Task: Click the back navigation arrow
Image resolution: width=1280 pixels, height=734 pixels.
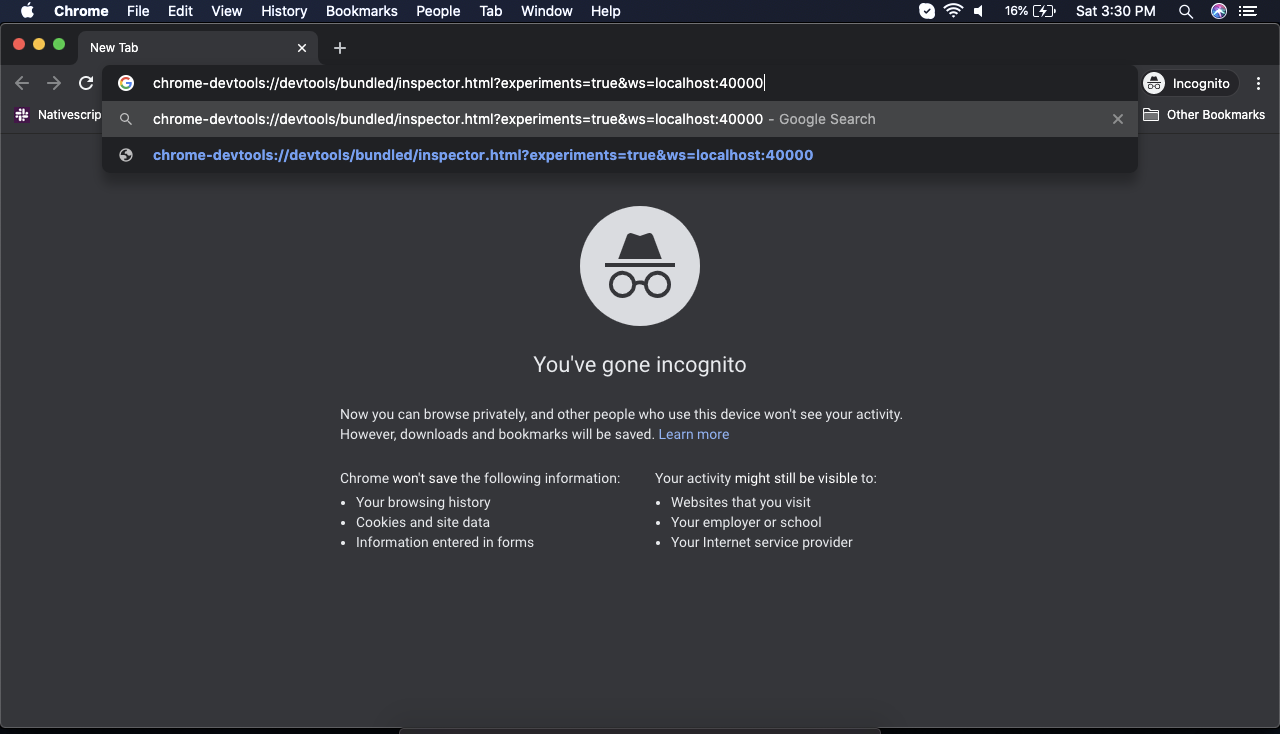Action: point(21,83)
